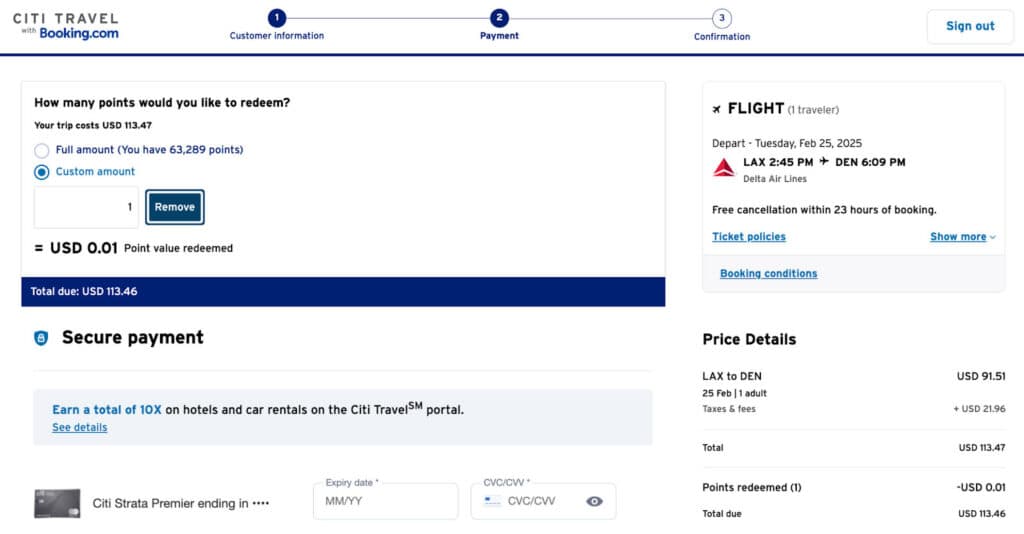Open the Ticket policies link
The height and width of the screenshot is (534, 1024).
[x=749, y=237]
